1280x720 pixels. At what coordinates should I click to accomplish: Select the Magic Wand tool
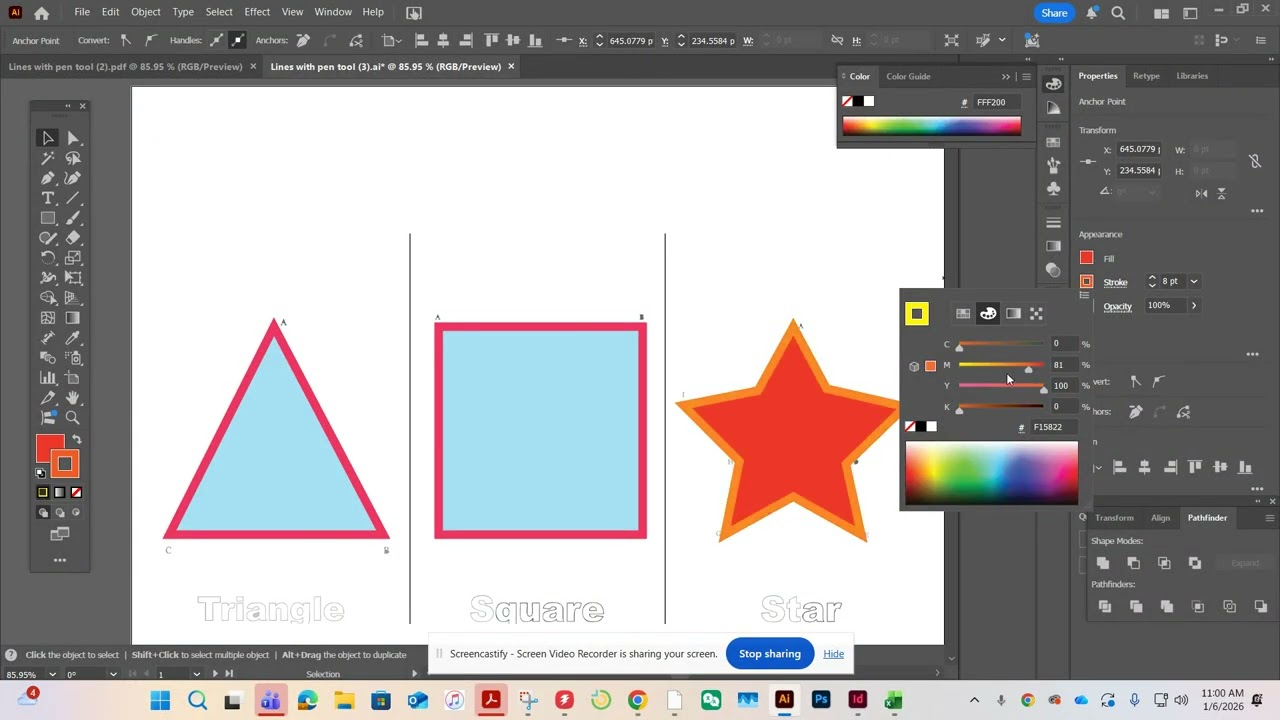[x=48, y=158]
